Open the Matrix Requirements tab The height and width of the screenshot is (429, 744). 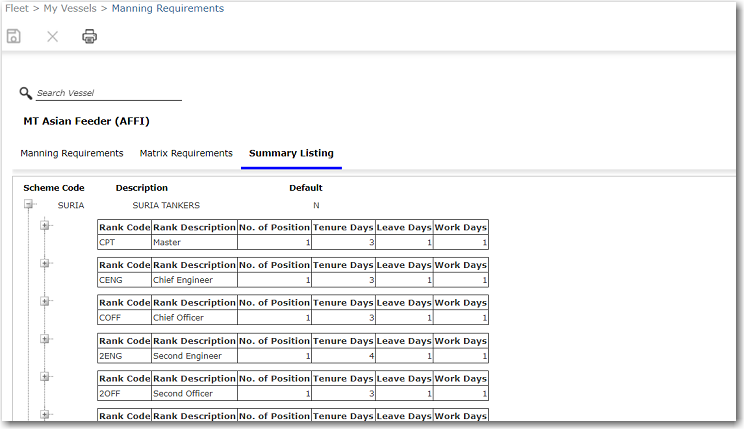coord(186,154)
